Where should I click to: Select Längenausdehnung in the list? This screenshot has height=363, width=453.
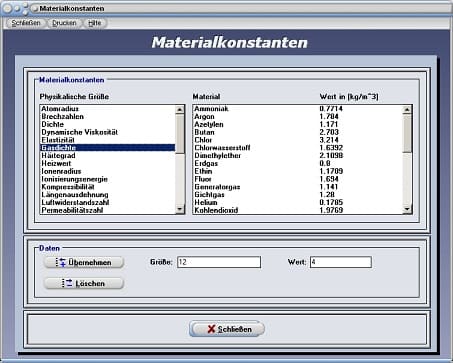point(108,195)
